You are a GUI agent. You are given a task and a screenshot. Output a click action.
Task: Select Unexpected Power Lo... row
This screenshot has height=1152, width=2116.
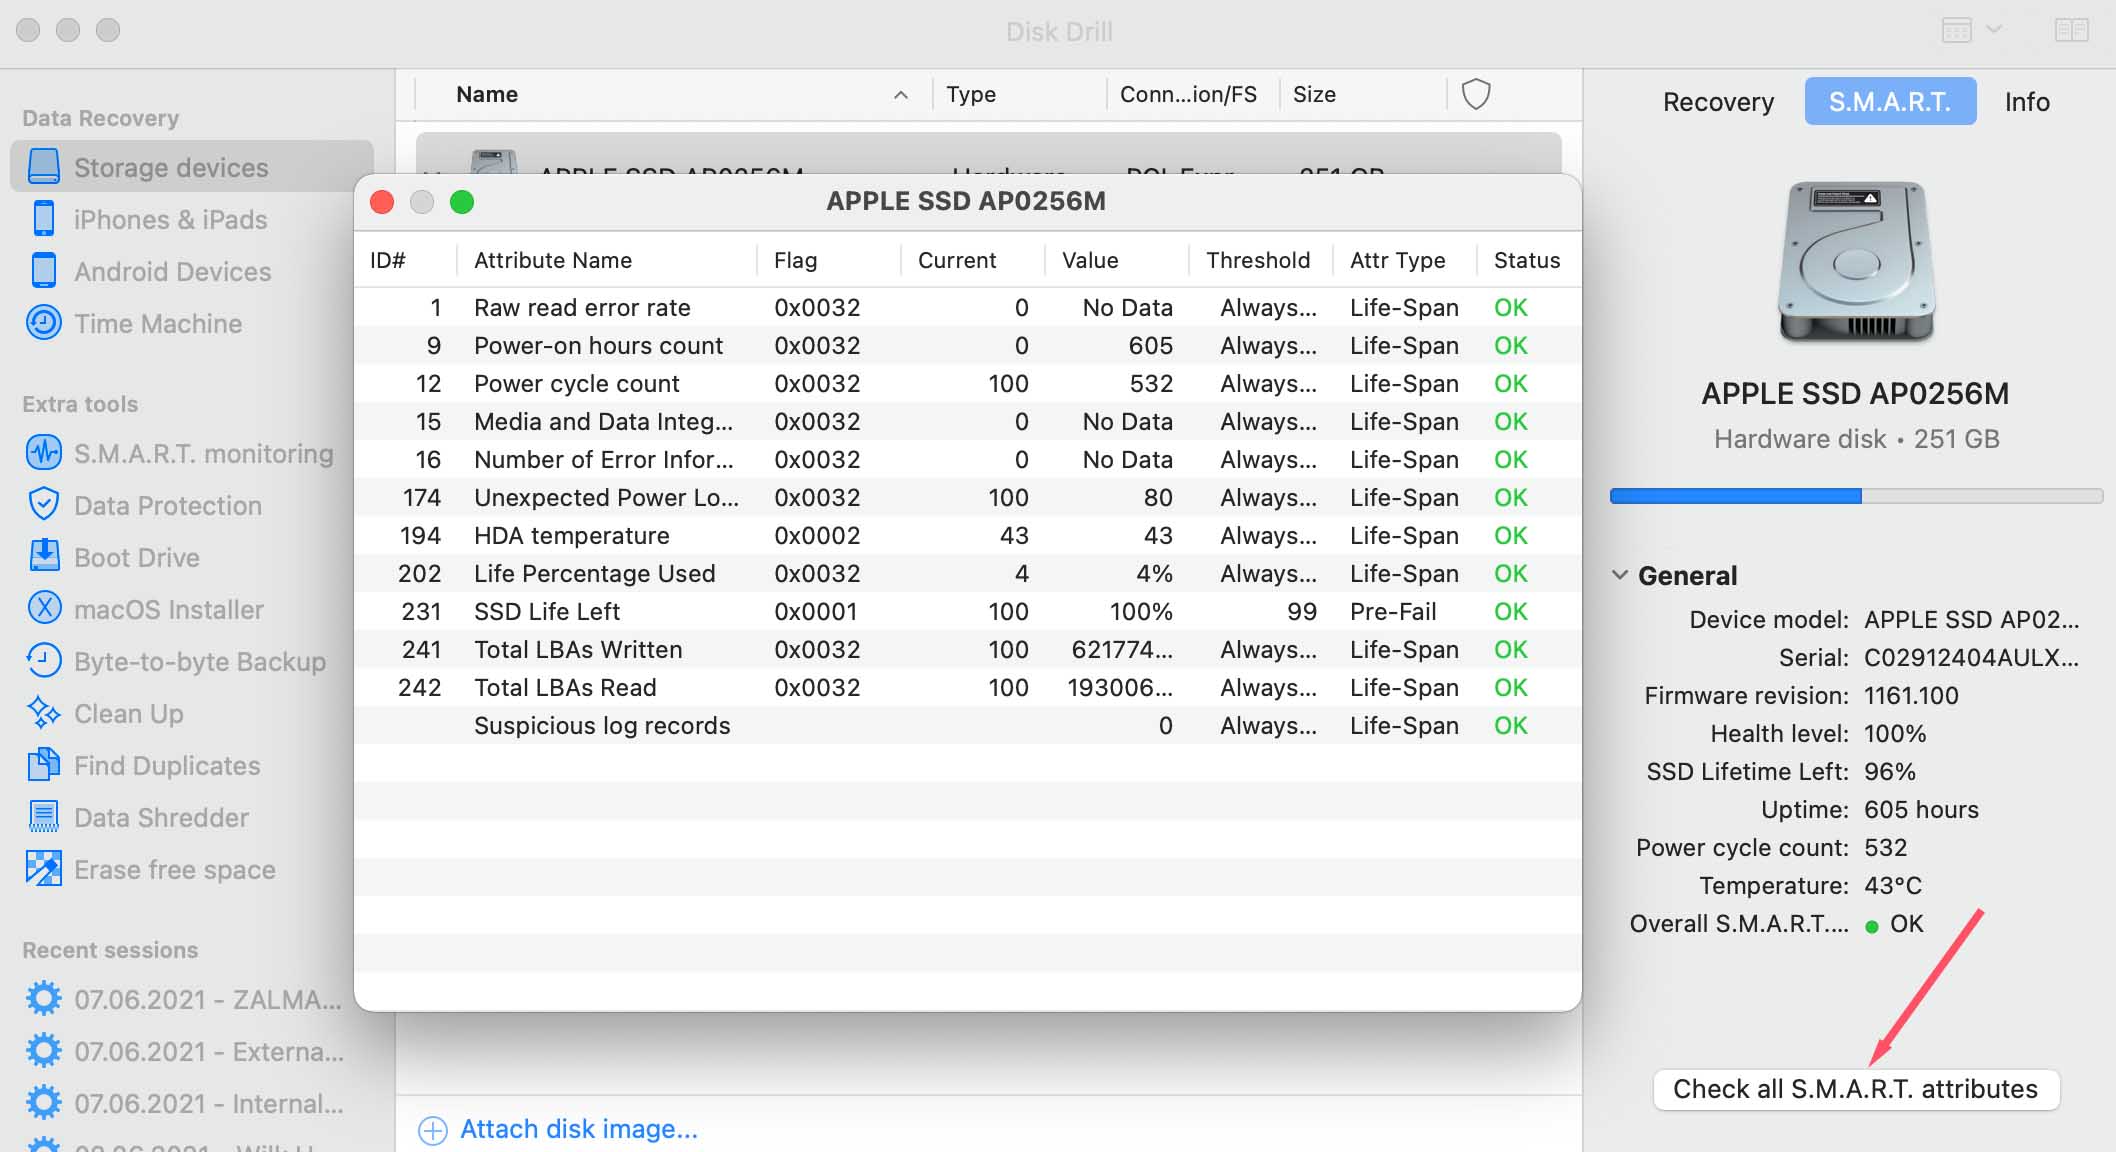pos(967,497)
